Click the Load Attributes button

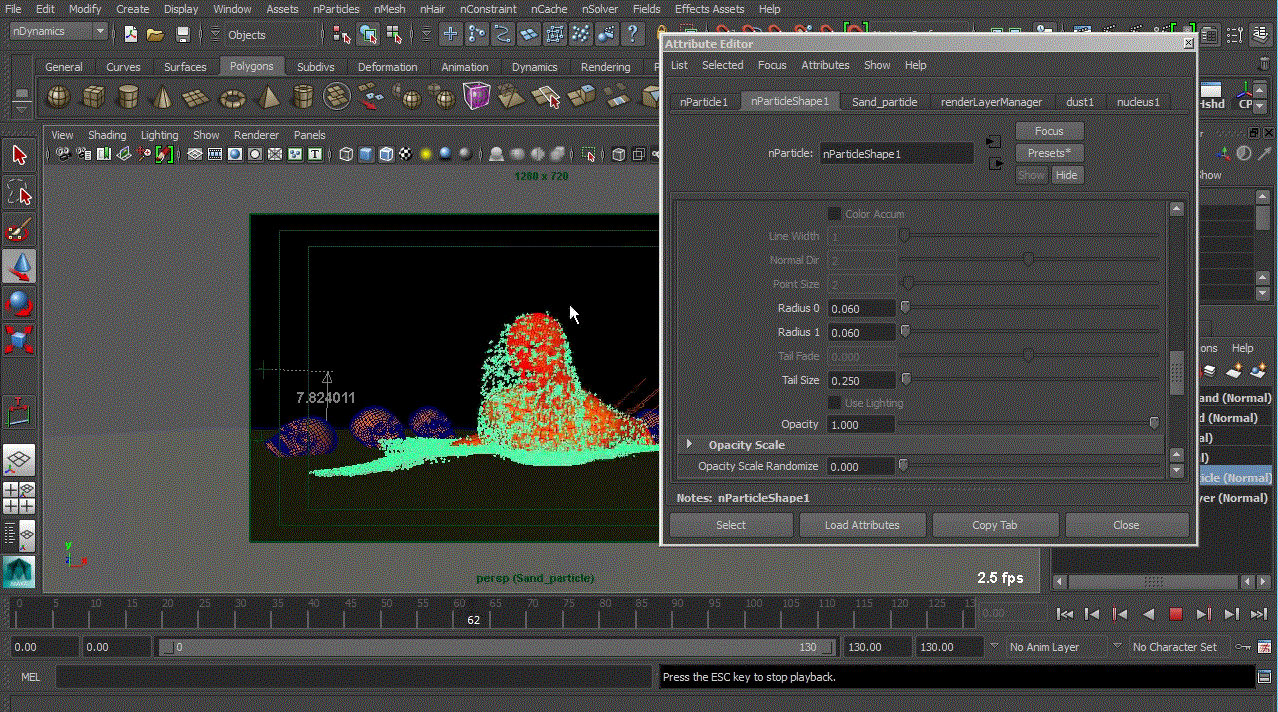(862, 525)
